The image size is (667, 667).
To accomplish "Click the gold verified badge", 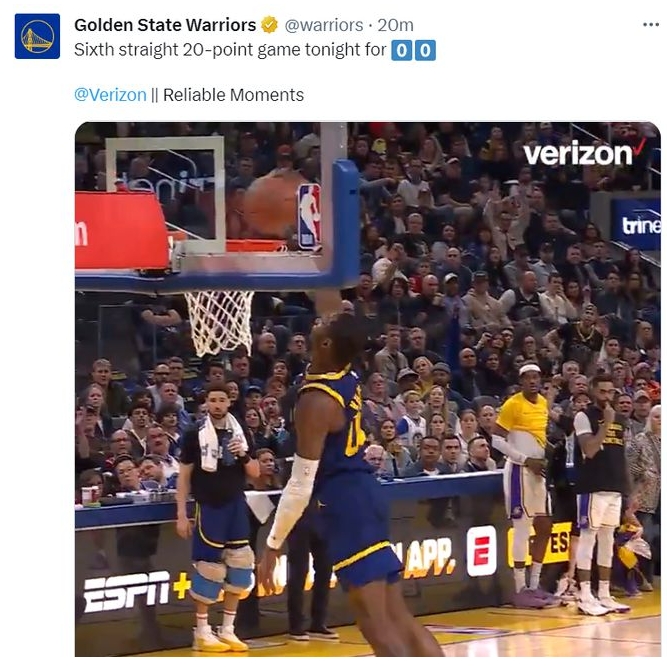I will click(x=269, y=25).
